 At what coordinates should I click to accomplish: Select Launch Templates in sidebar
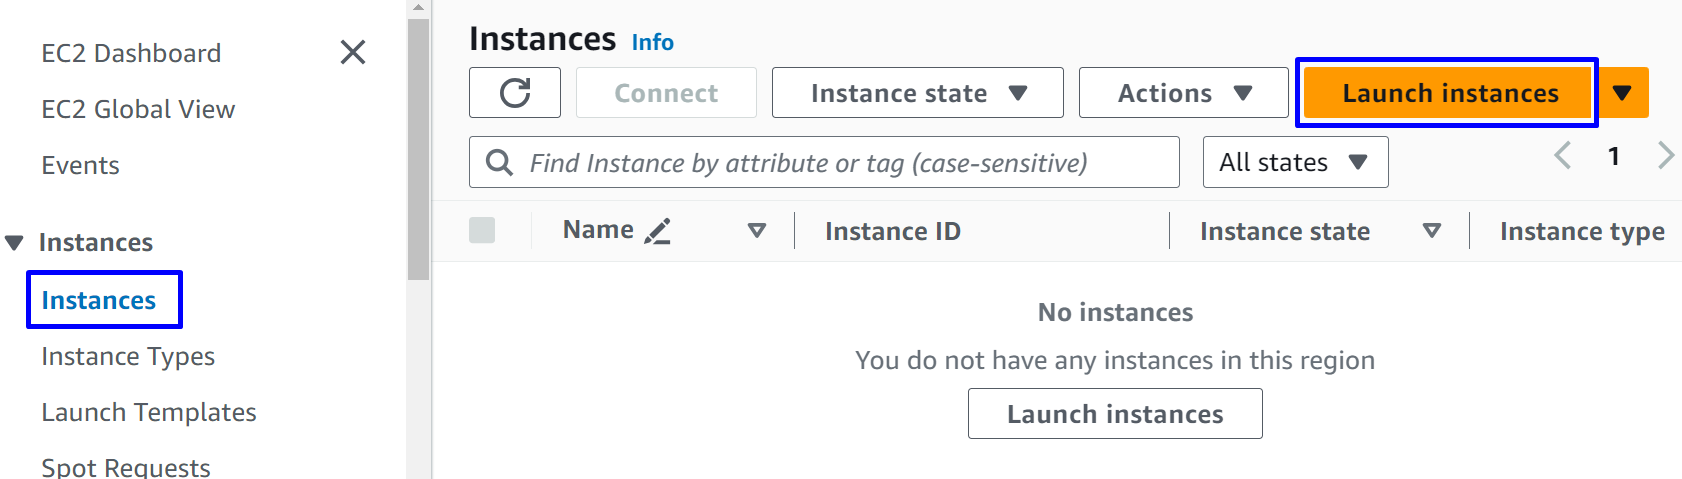[149, 412]
